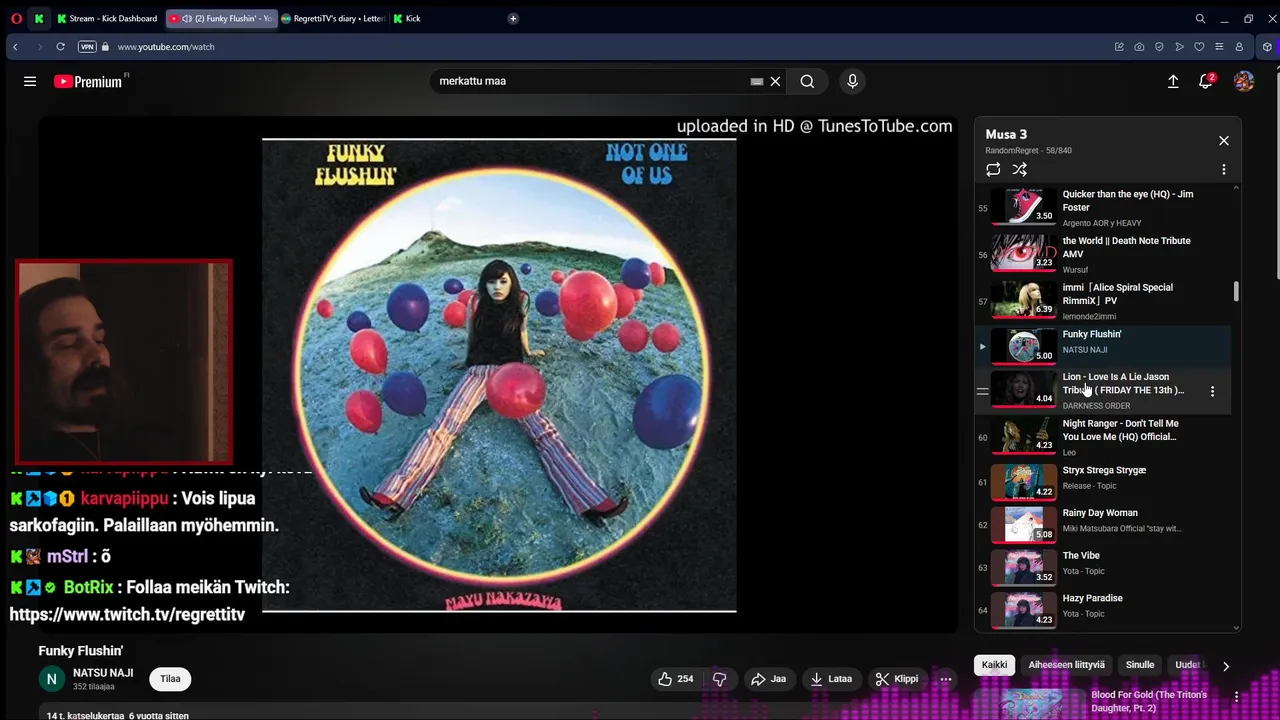1280x720 pixels.
Task: Open the notifications bell with badge
Action: [1206, 81]
